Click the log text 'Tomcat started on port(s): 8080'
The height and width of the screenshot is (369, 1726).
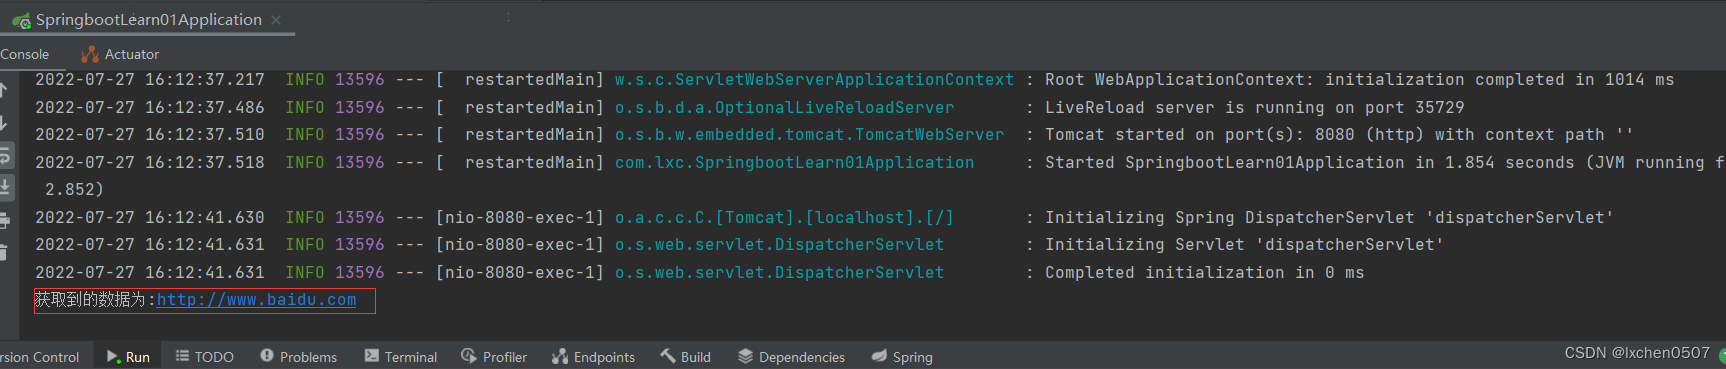tap(1200, 135)
